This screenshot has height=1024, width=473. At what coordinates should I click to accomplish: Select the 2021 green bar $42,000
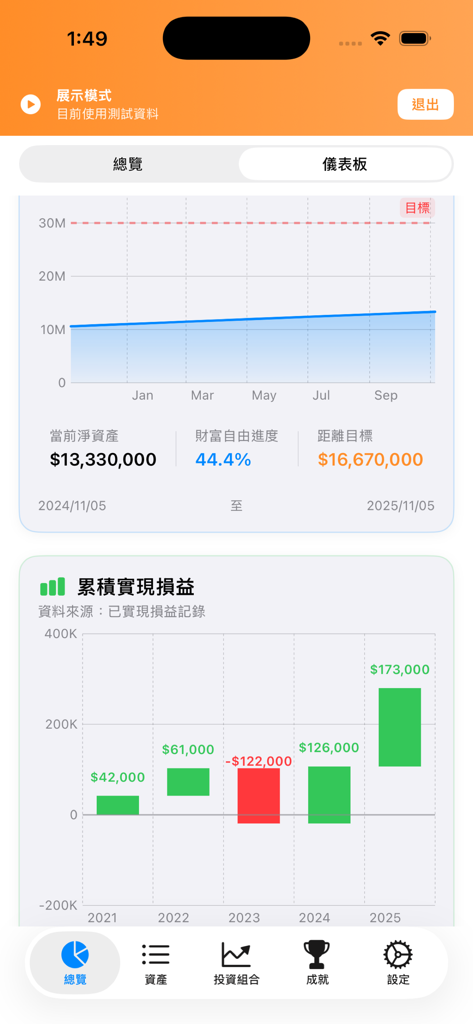(118, 805)
